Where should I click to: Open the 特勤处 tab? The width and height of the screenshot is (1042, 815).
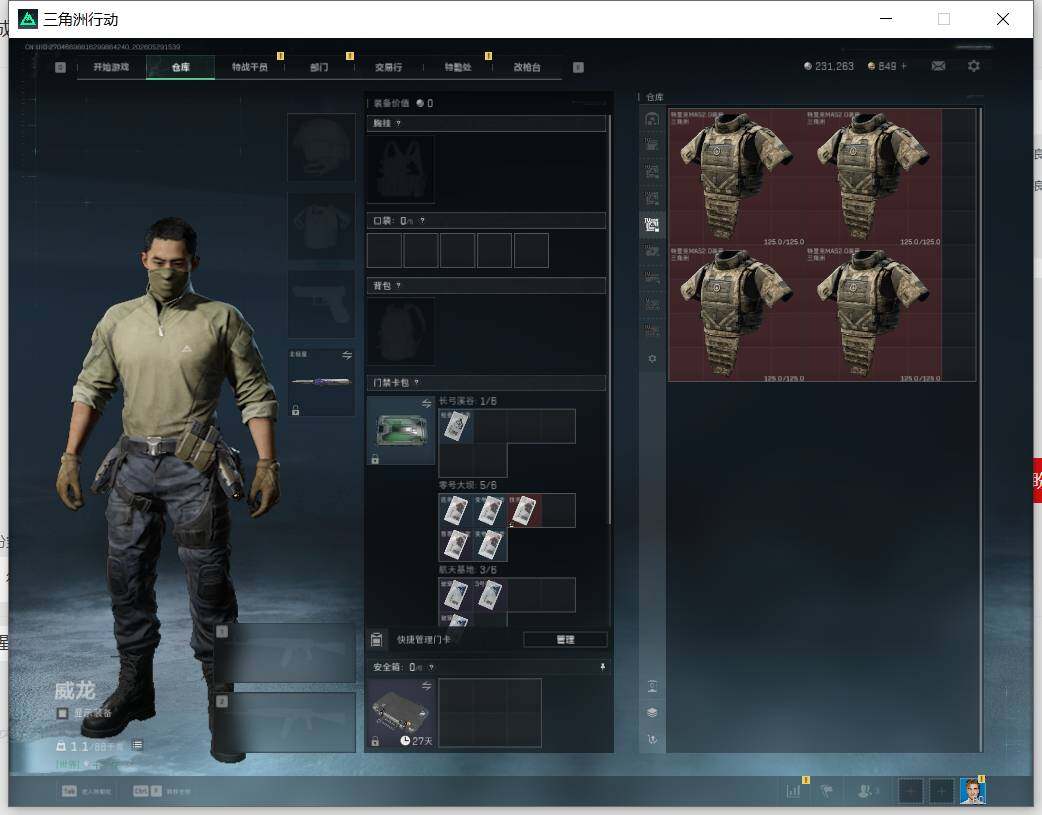click(458, 67)
